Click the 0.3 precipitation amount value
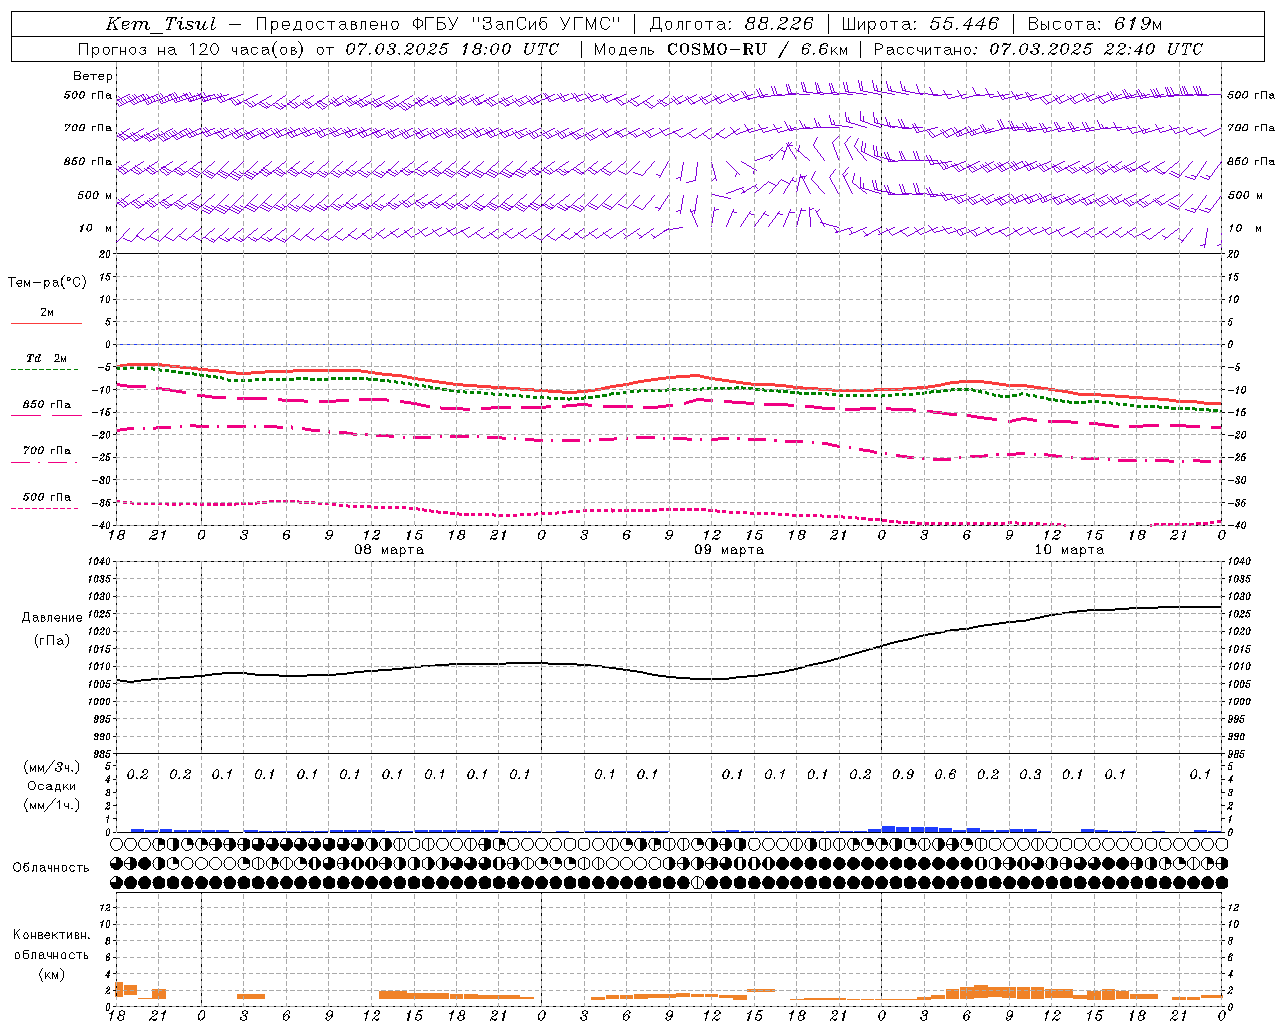1280x1024 pixels. tap(1030, 774)
